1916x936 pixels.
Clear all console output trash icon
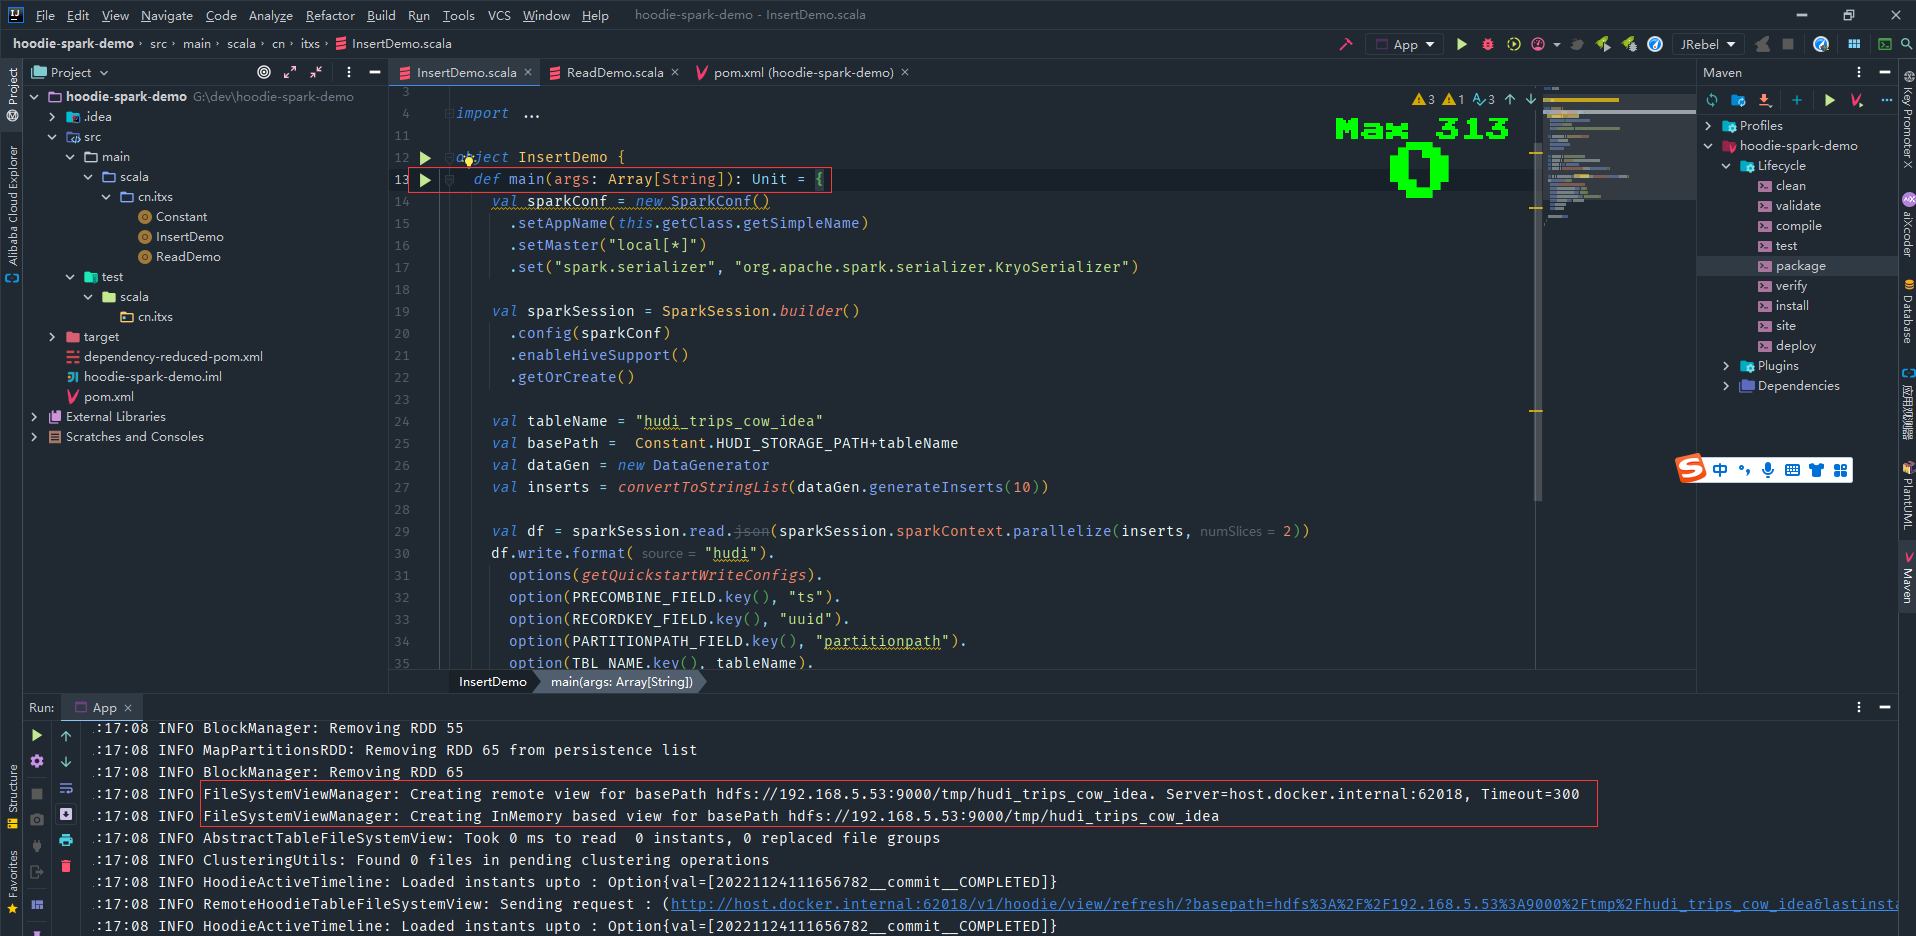click(x=66, y=866)
